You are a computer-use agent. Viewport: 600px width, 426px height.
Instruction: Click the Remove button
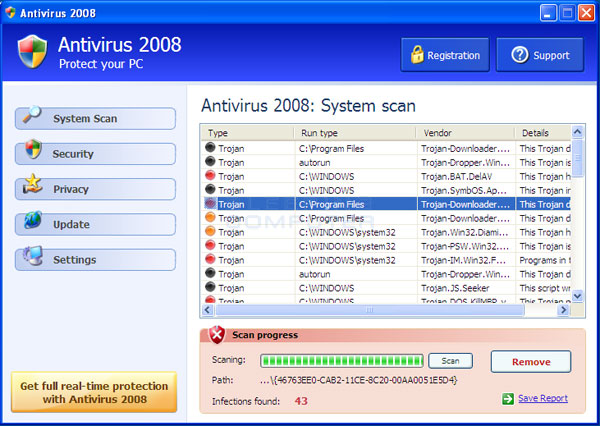[x=531, y=362]
